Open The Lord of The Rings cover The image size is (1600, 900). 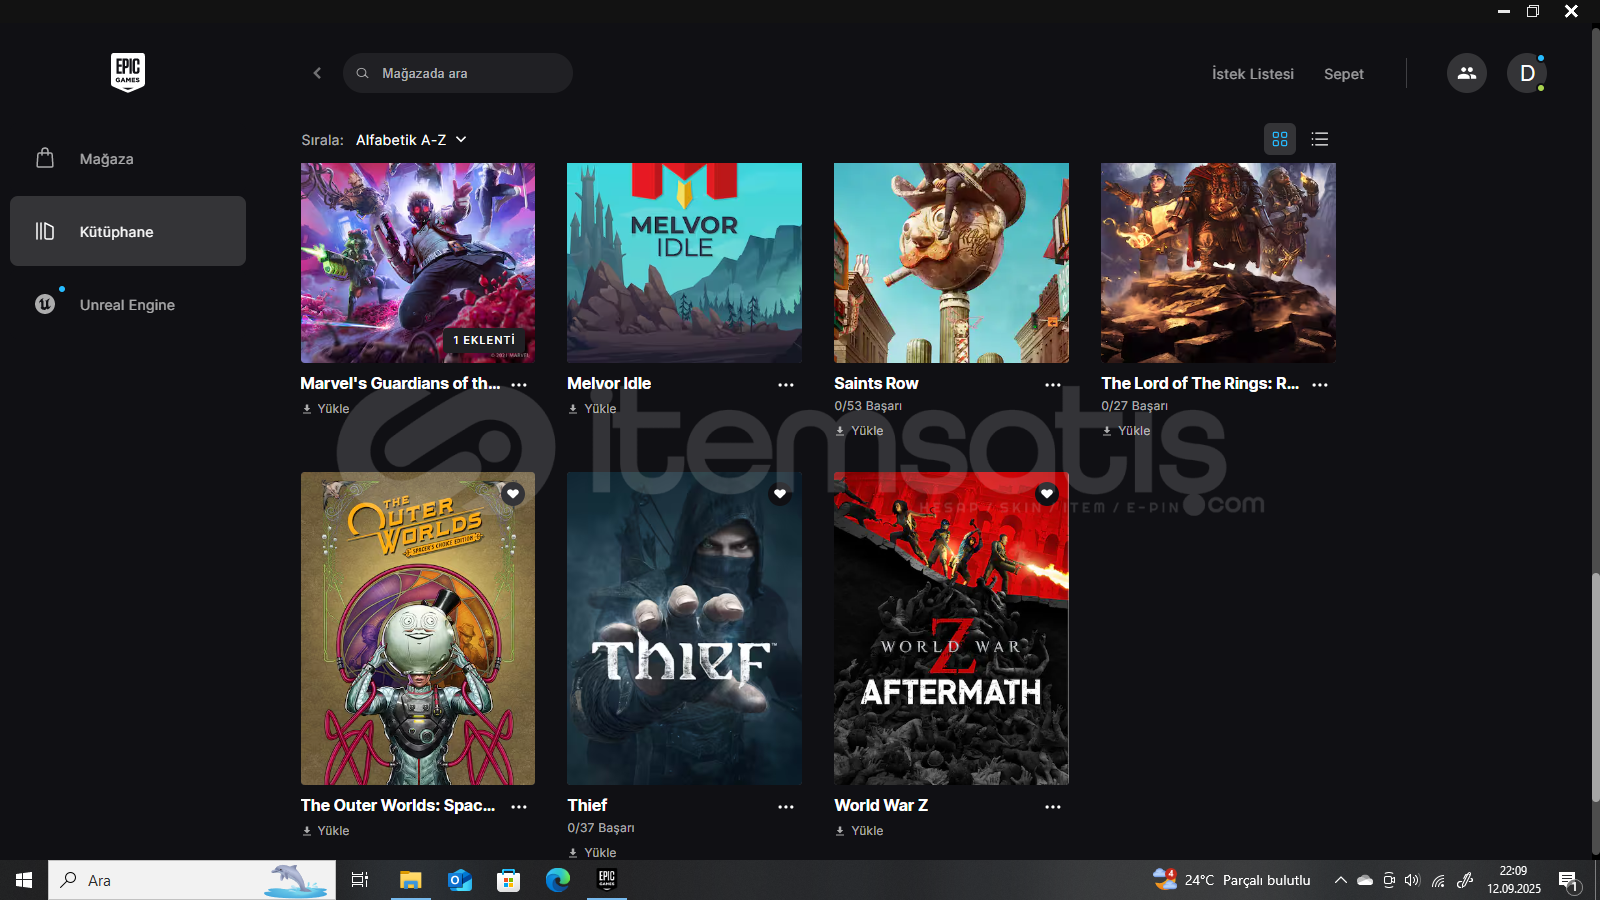click(1218, 263)
